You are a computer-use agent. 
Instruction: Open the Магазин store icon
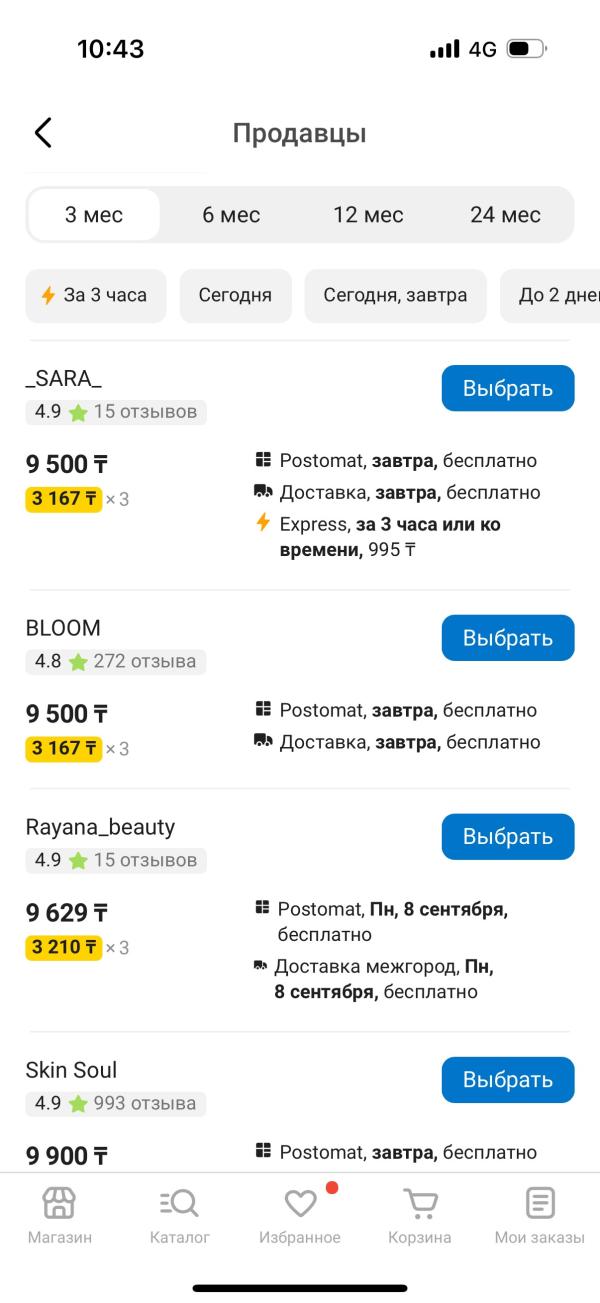pyautogui.click(x=59, y=1203)
